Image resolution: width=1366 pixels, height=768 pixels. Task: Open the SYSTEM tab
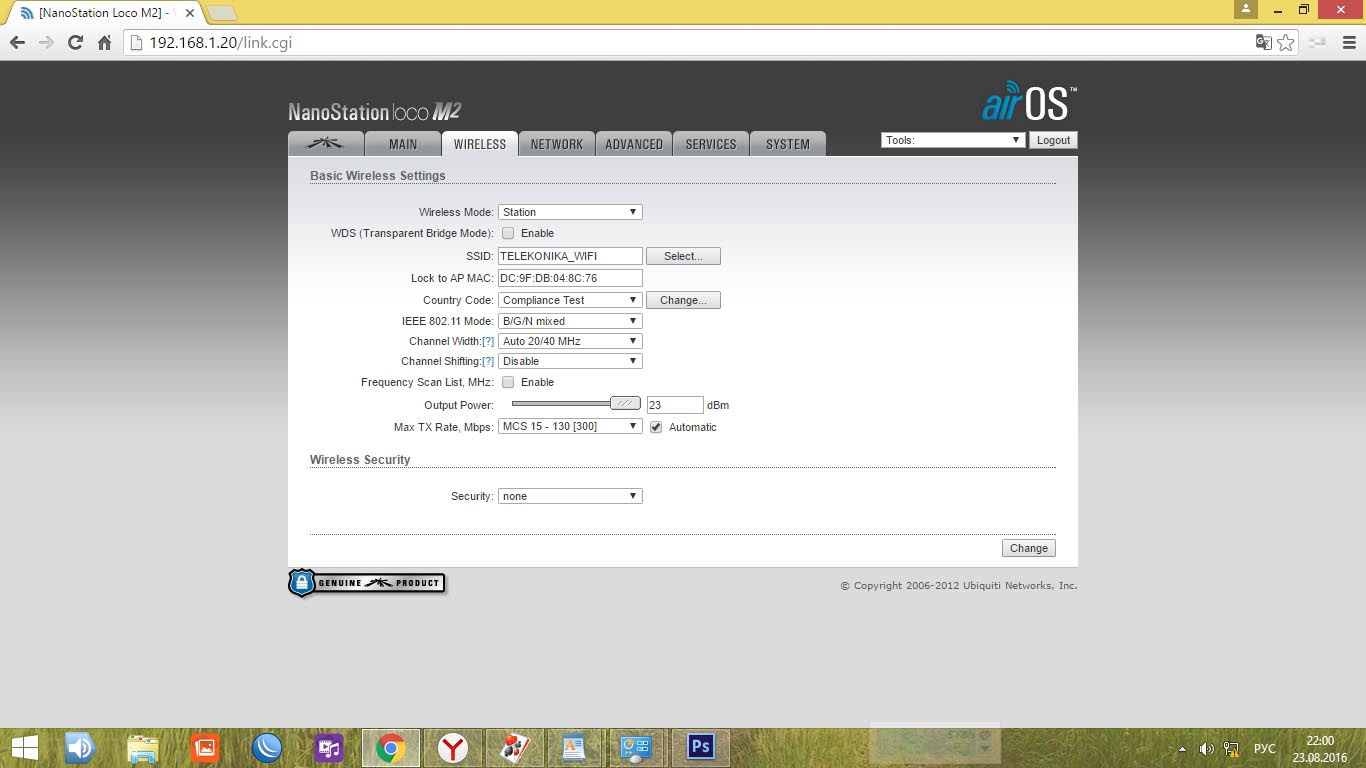tap(788, 144)
